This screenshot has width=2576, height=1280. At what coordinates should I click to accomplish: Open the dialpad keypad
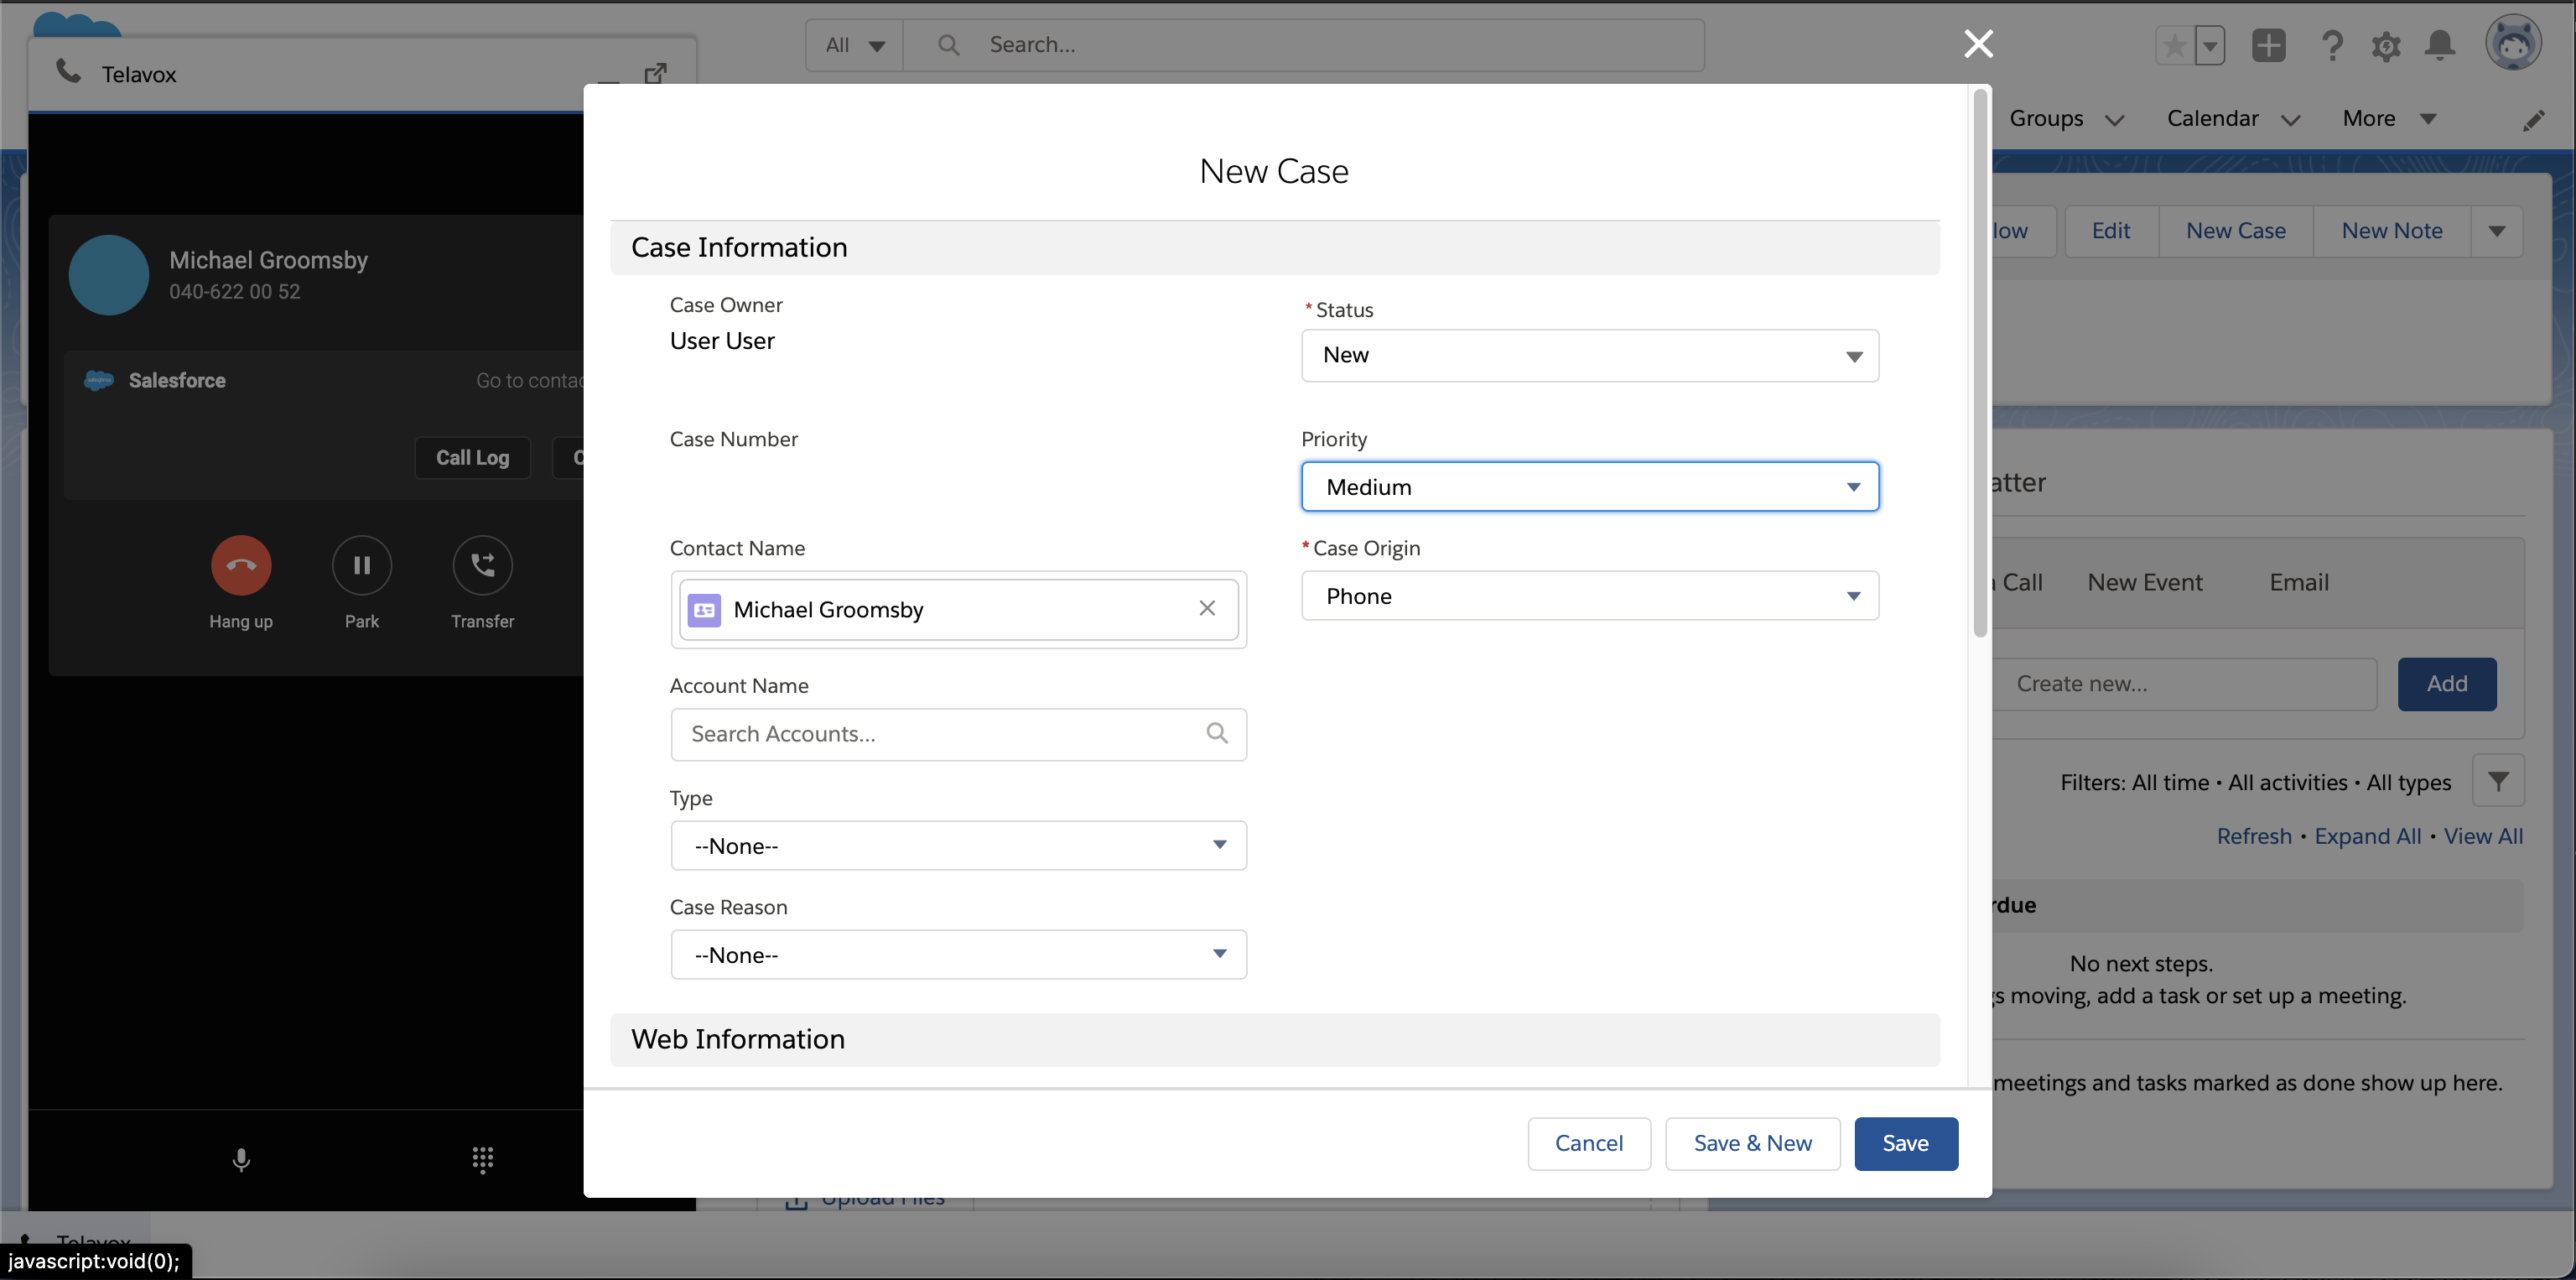coord(482,1160)
